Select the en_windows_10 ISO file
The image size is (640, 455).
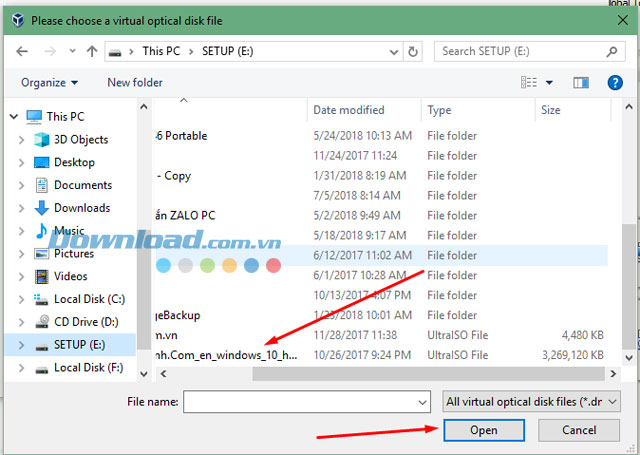227,356
